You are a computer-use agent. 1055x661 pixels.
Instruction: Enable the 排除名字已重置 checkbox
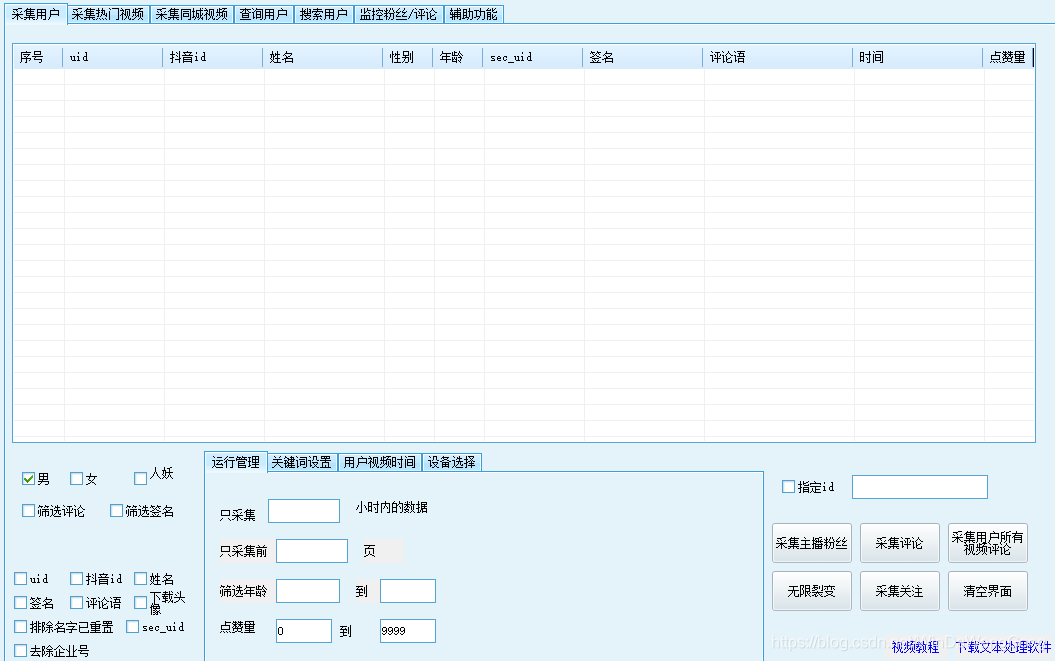21,627
